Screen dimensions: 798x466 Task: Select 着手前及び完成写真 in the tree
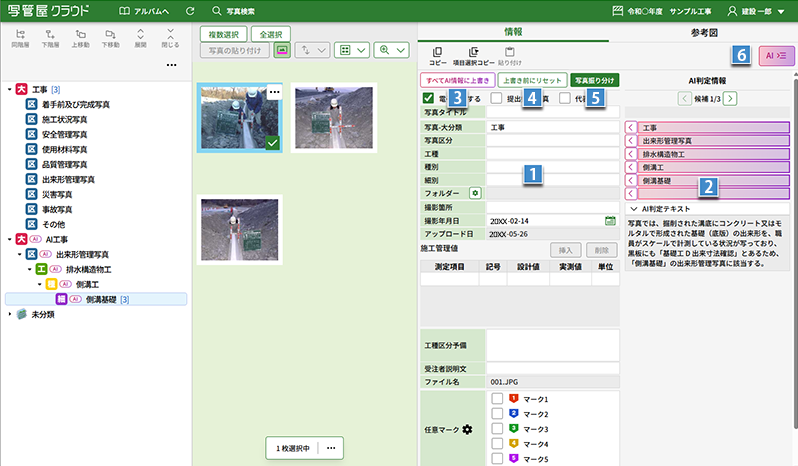(76, 104)
